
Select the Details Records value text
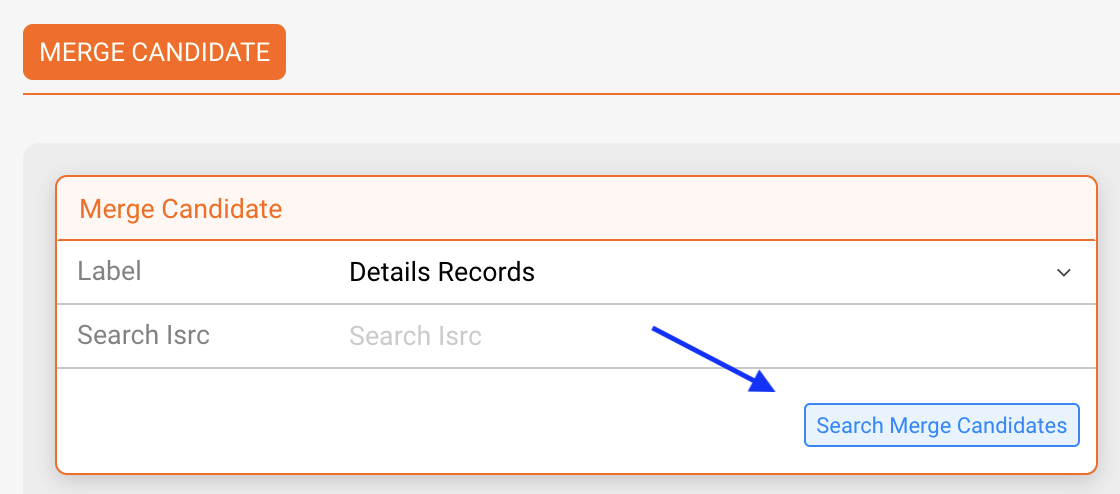pyautogui.click(x=441, y=272)
